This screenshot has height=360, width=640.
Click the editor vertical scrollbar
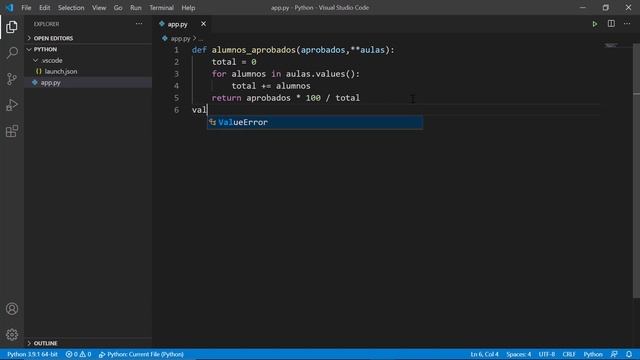click(x=636, y=171)
